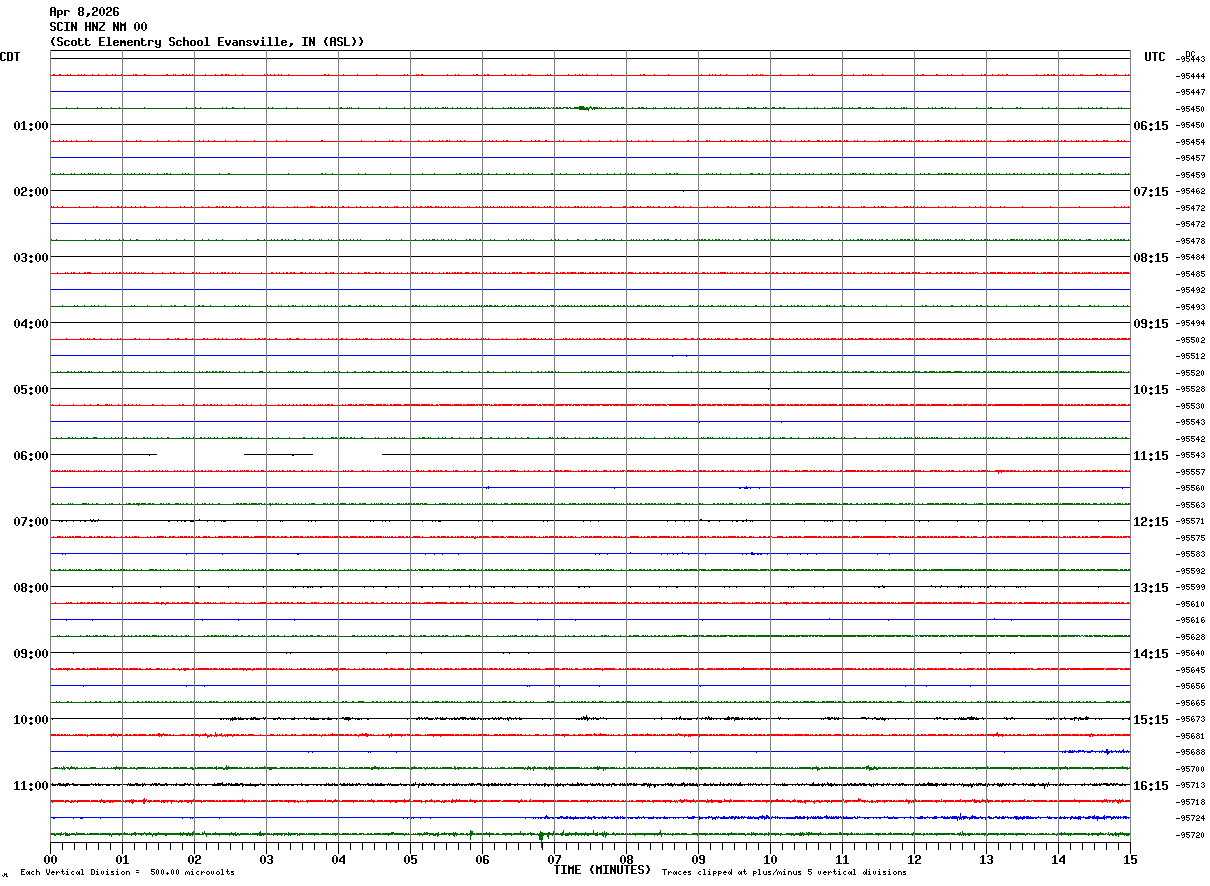Click the station name 'Scott Elementry School Evansville, IN (ASL)'
1210x886 pixels.
[x=207, y=42]
